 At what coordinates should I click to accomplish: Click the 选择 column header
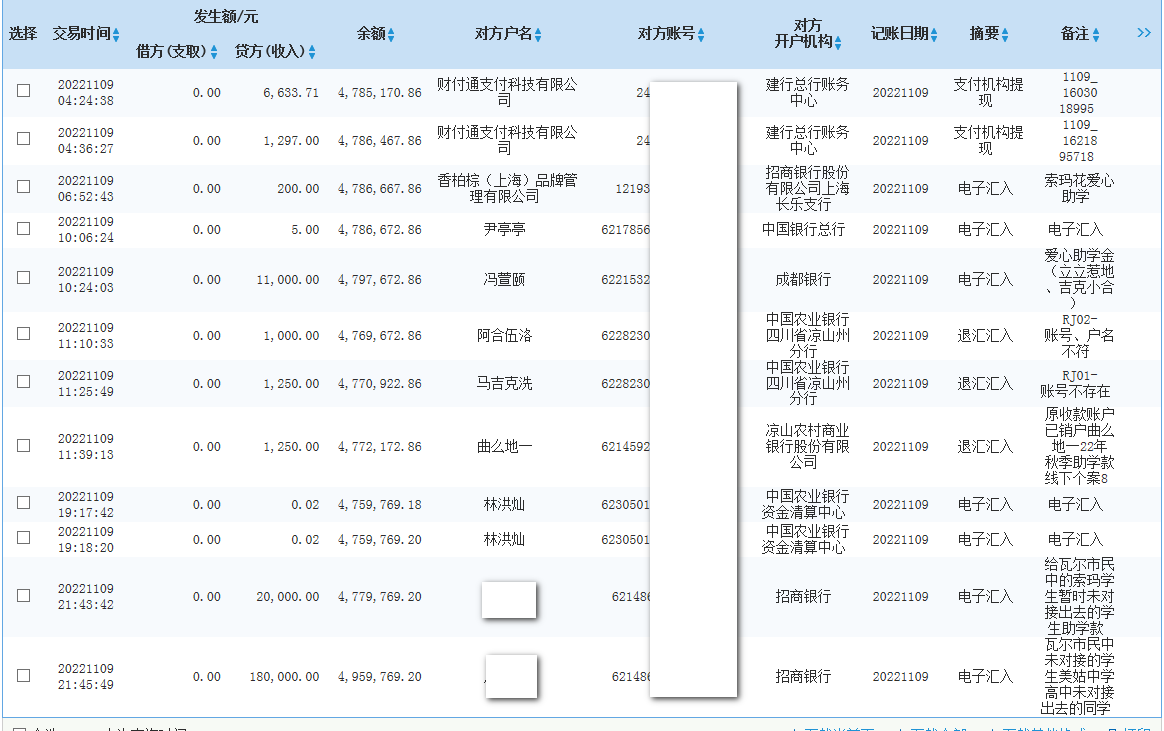23,34
